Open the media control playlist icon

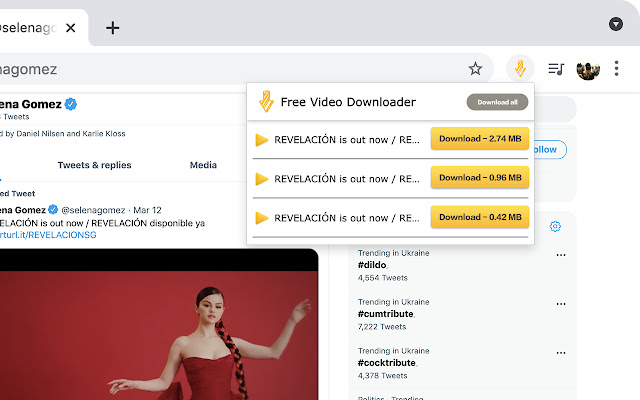[556, 69]
